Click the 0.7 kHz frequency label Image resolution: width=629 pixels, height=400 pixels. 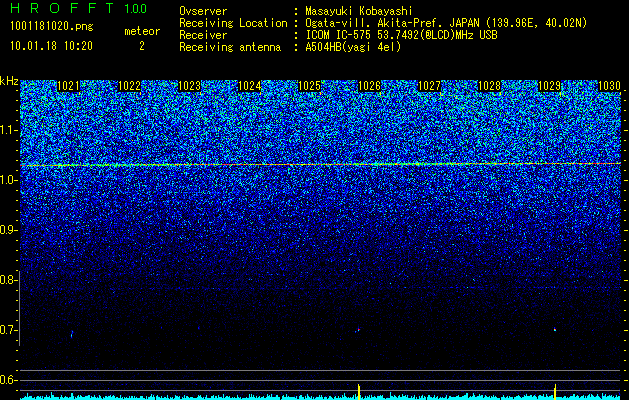(7, 330)
